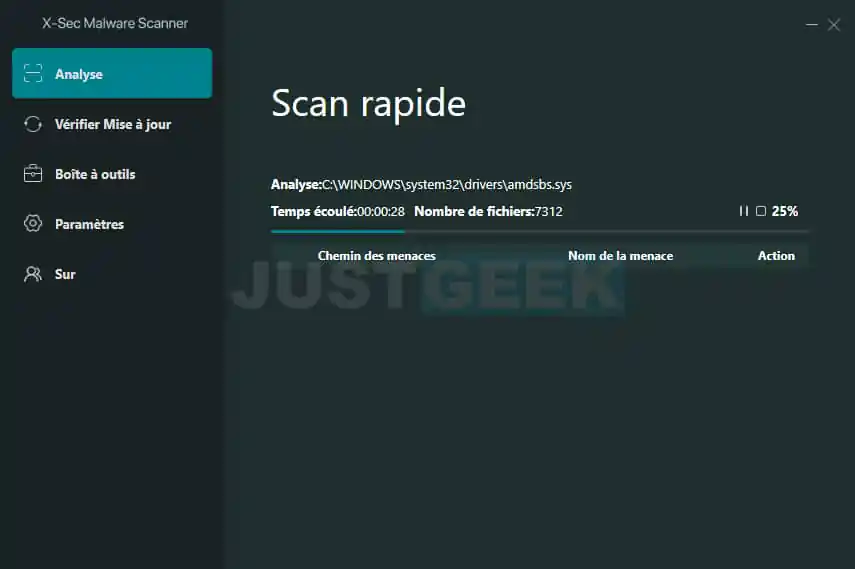Stop the scan with the square button

[761, 211]
